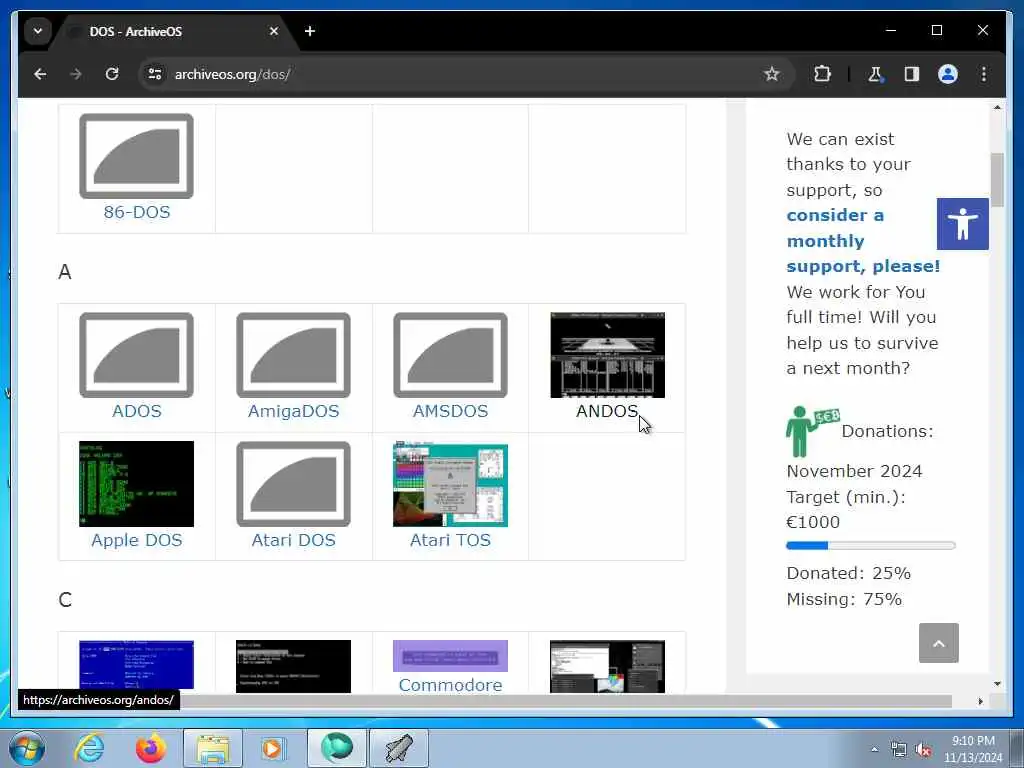Add a new browser tab
Screen dimensions: 1024x768
[310, 31]
